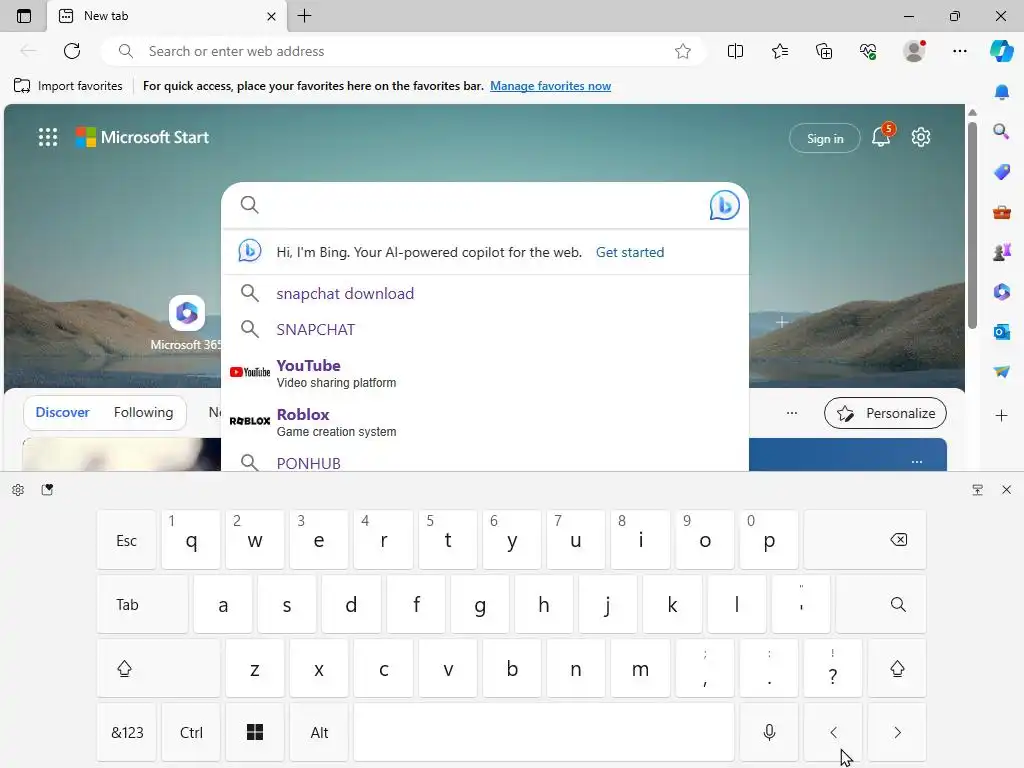Open blue card options ellipsis
Screen dimensions: 1024x768
point(917,461)
